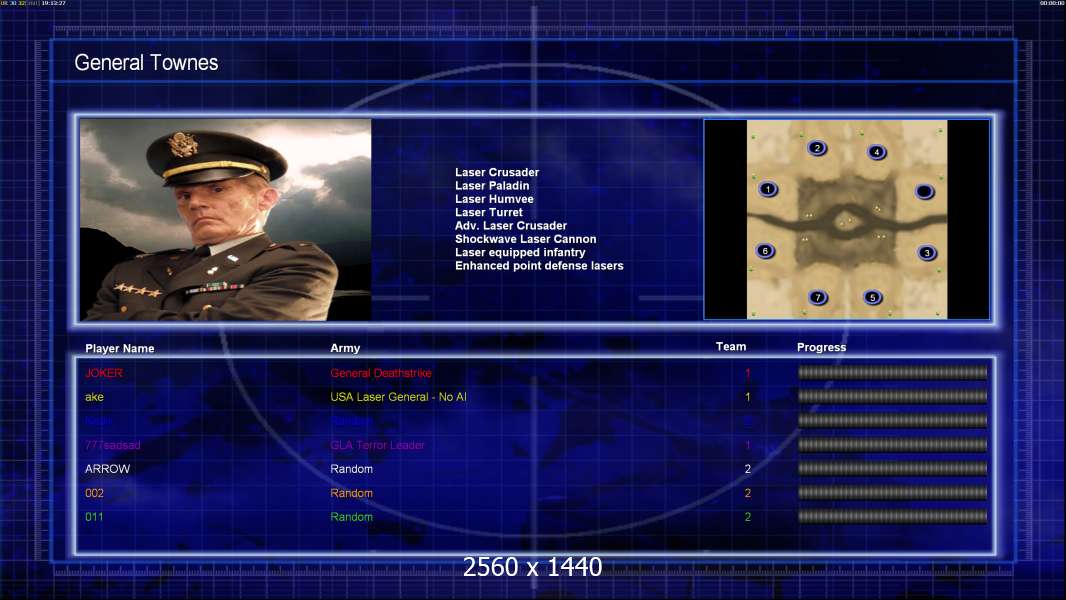Viewport: 1066px width, 600px height.
Task: Click the Team column header
Action: pyautogui.click(x=731, y=347)
